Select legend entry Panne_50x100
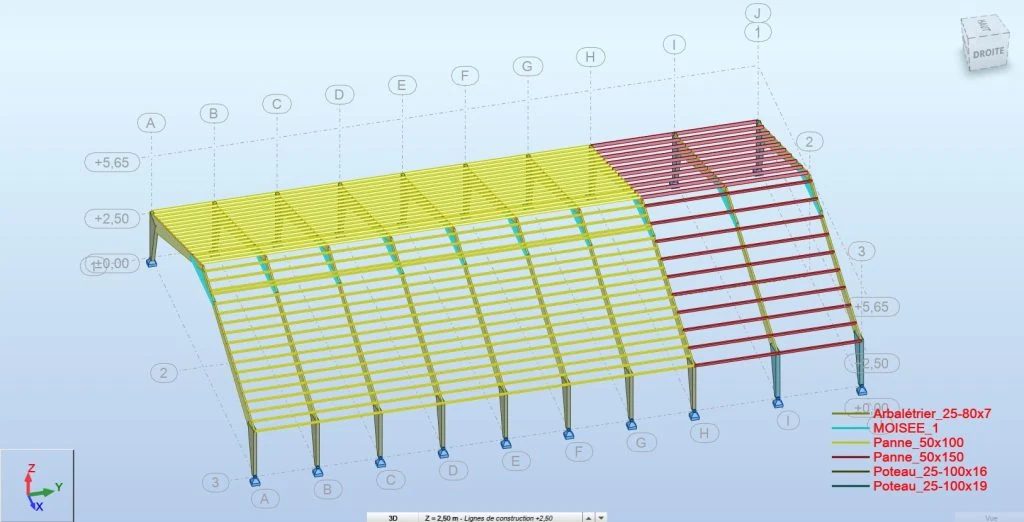Screen dimensions: 1024x522 click(918, 442)
